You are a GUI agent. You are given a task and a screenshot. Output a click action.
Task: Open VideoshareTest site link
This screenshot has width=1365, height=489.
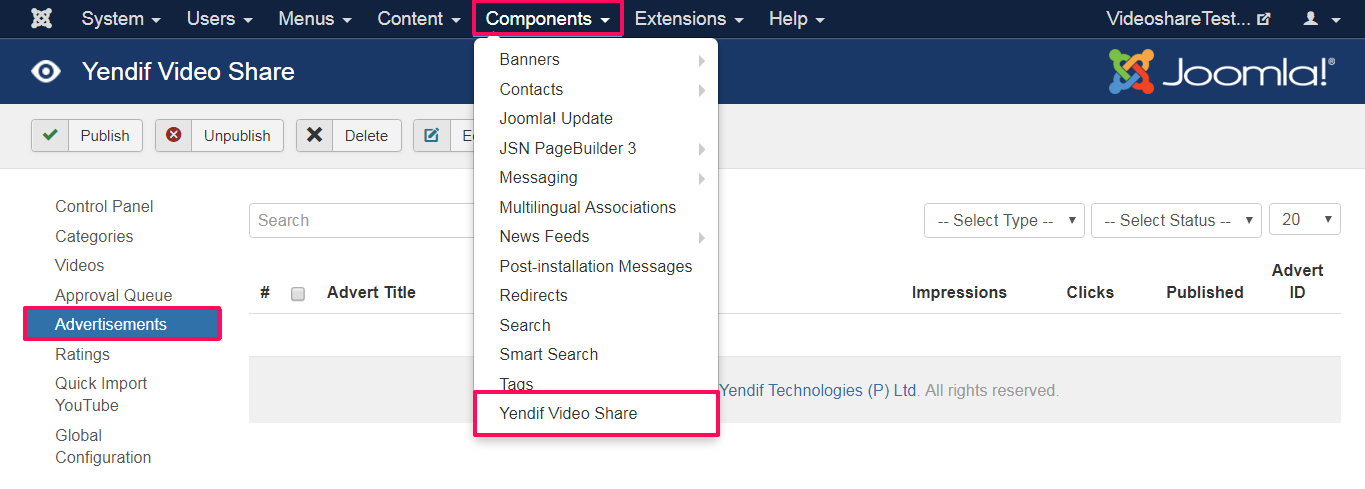click(x=1188, y=19)
